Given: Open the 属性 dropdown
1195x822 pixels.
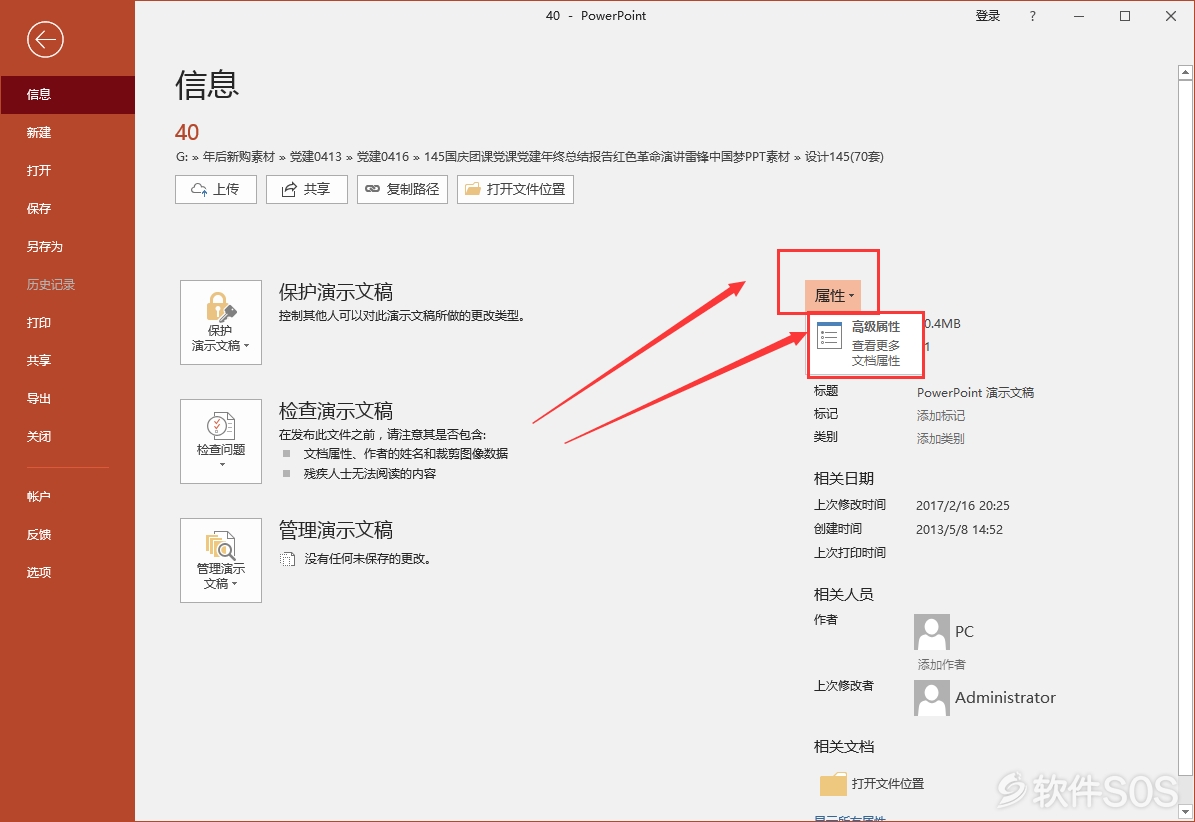Looking at the screenshot, I should (833, 296).
